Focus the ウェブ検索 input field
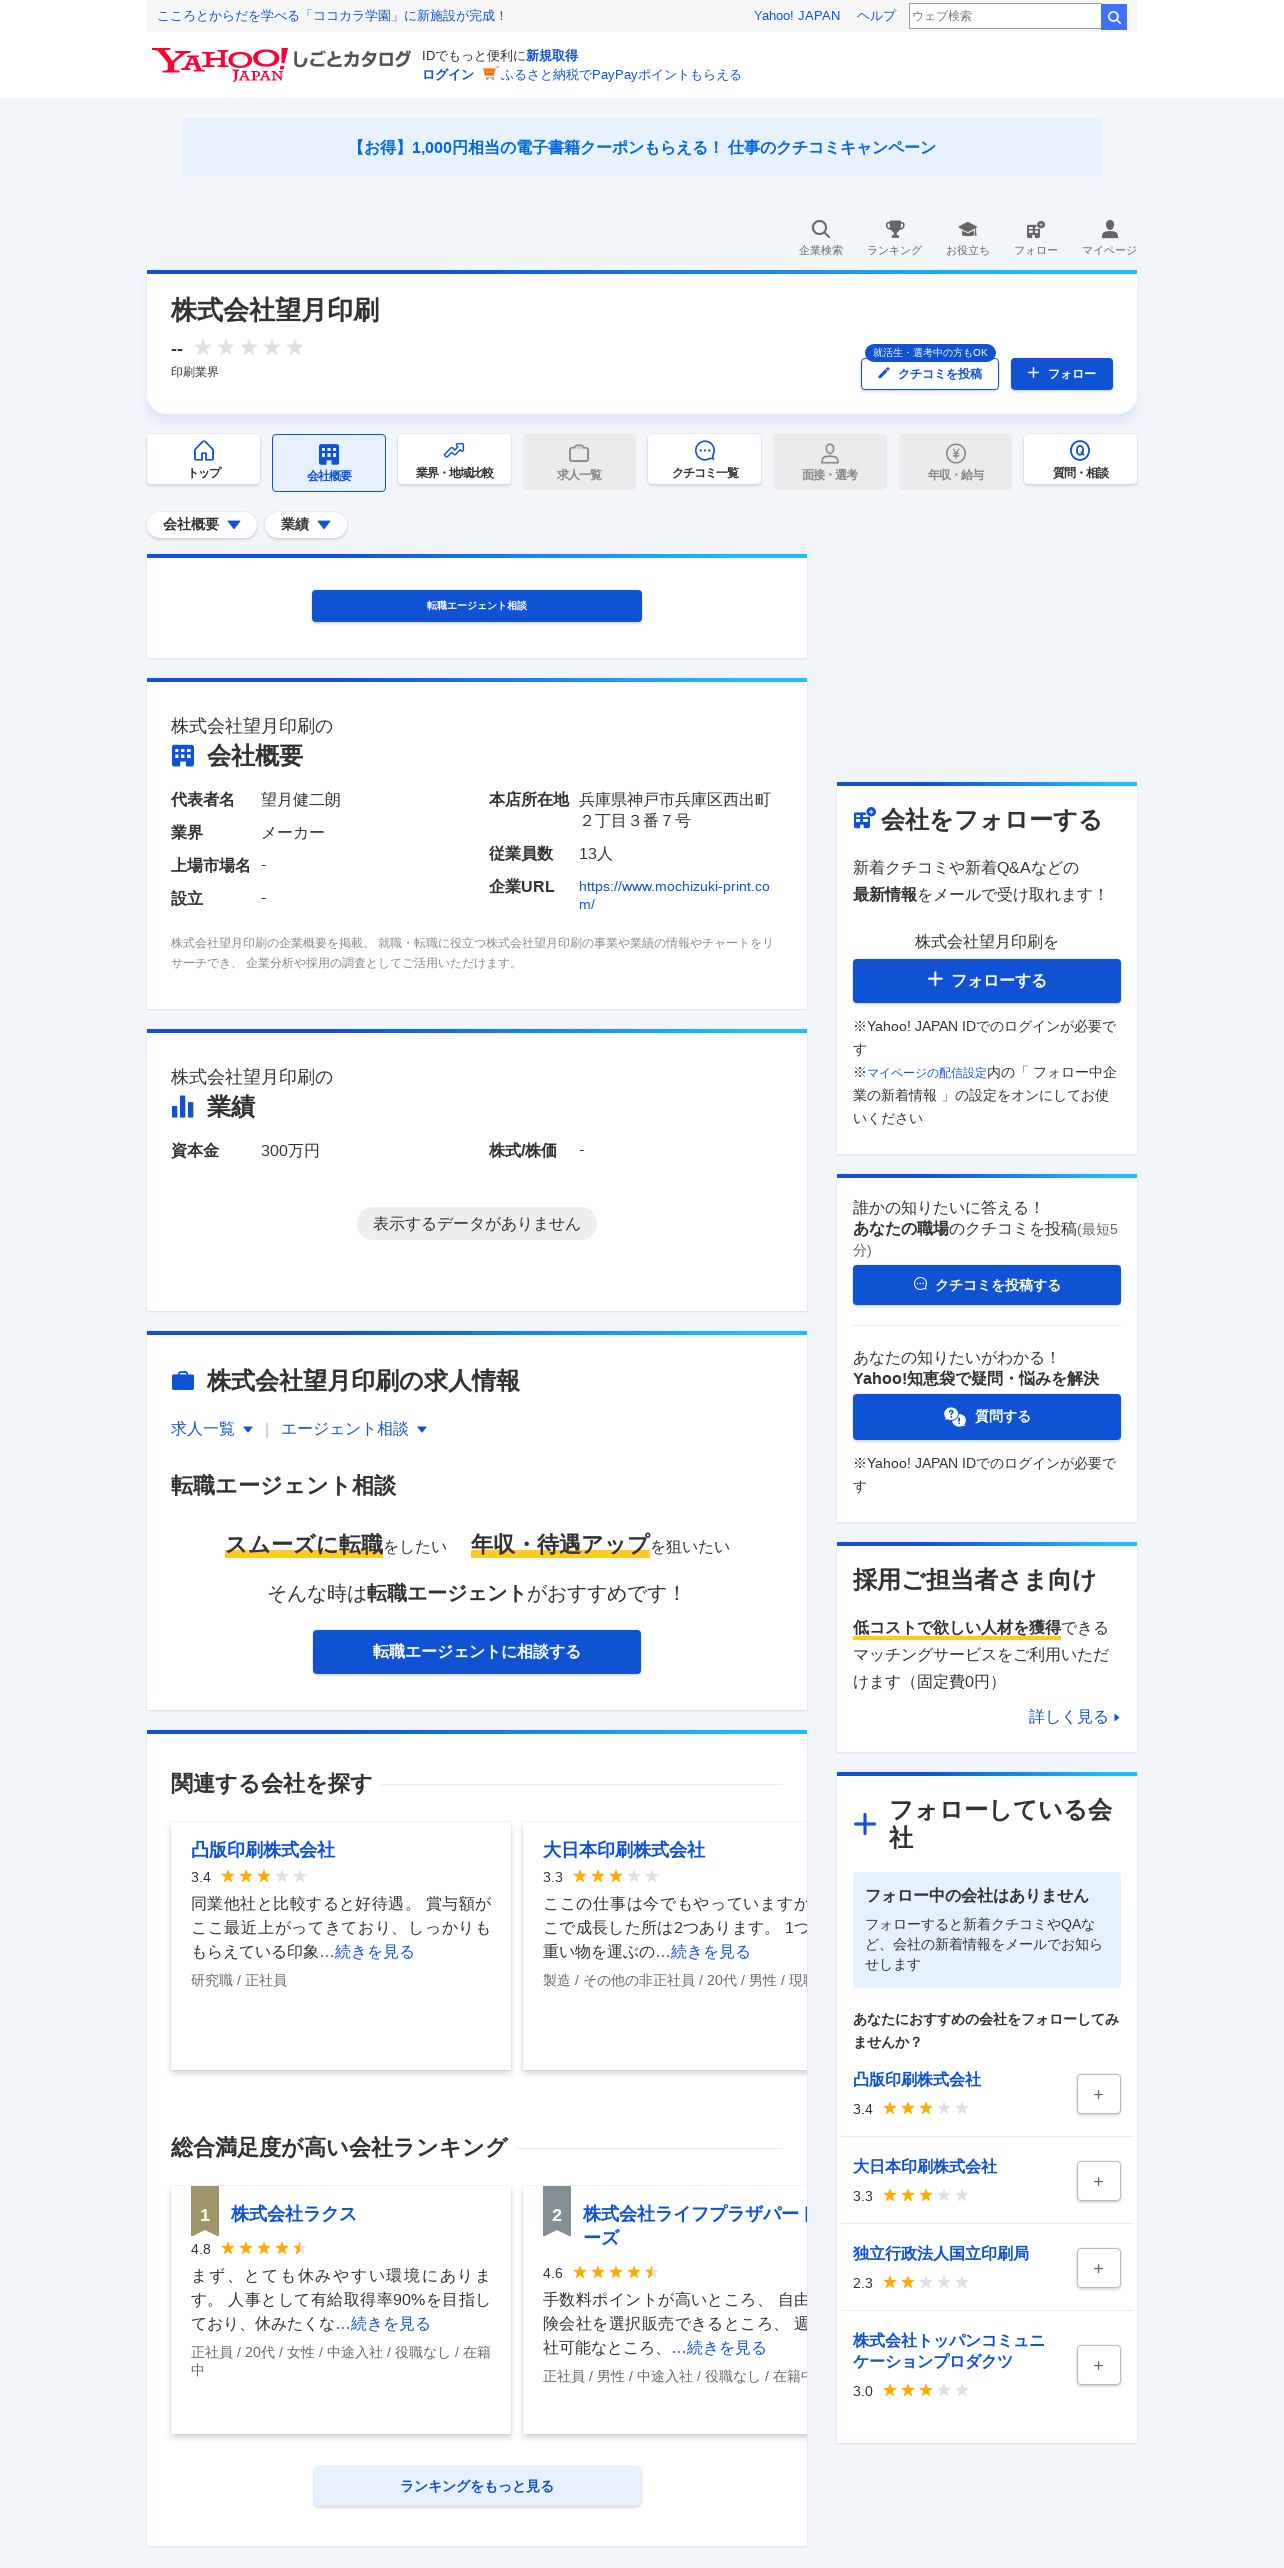The image size is (1284, 2568). (x=1004, y=16)
